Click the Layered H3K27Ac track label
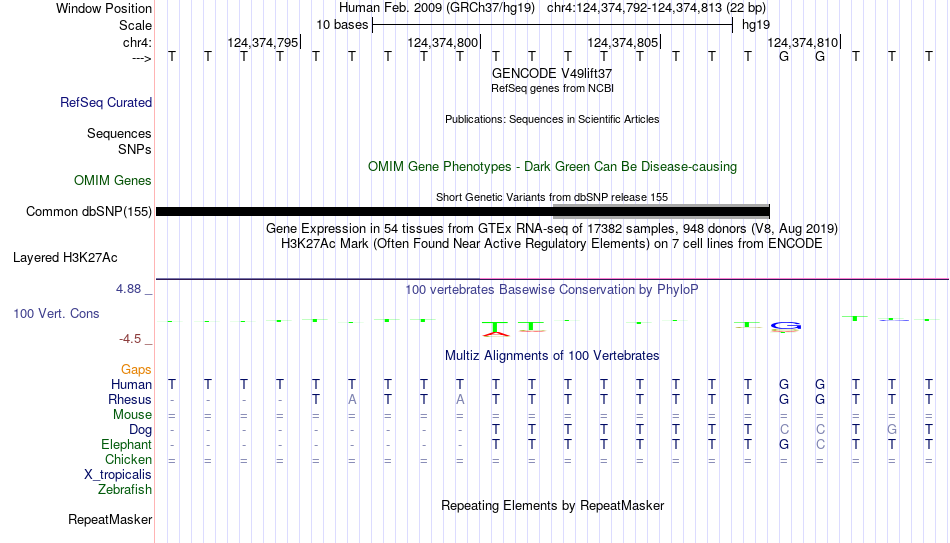Viewport: 950px width, 543px height. click(x=65, y=258)
